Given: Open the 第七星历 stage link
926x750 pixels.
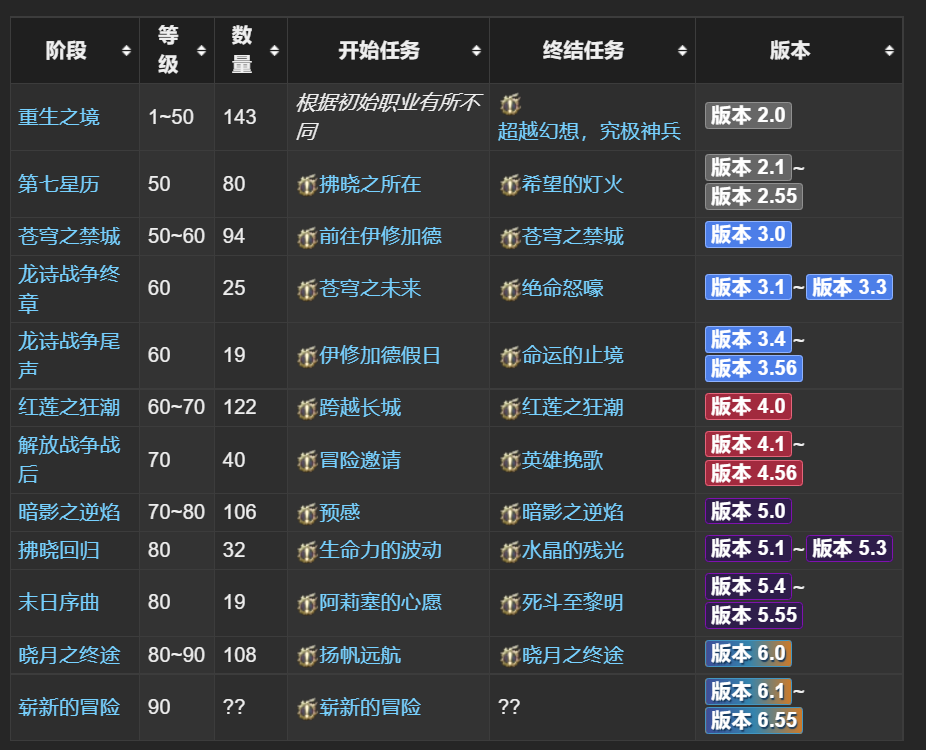Looking at the screenshot, I should tap(59, 184).
